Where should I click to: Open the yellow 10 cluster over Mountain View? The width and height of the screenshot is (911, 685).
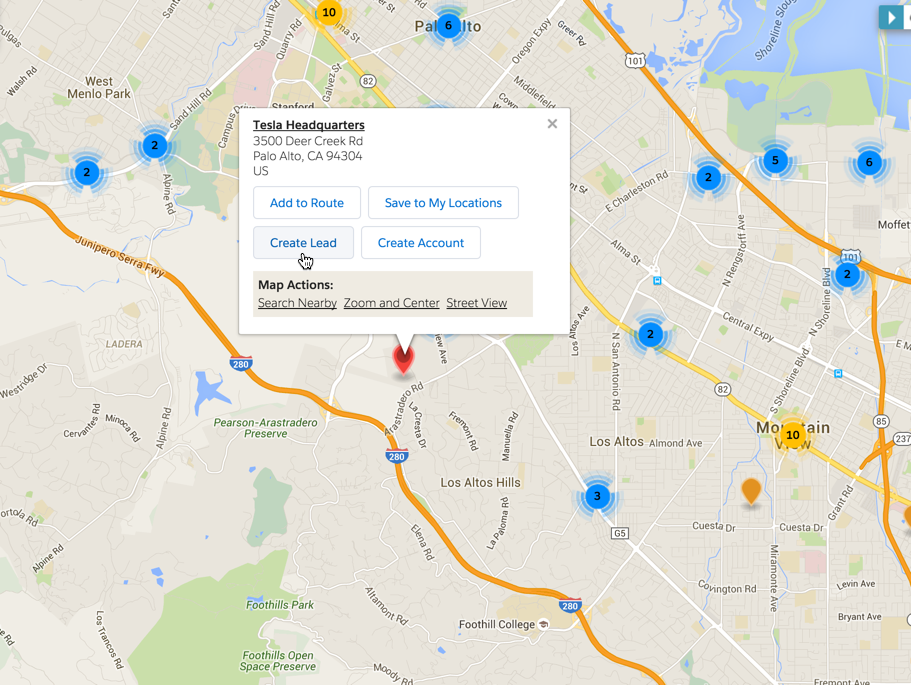[x=792, y=435]
